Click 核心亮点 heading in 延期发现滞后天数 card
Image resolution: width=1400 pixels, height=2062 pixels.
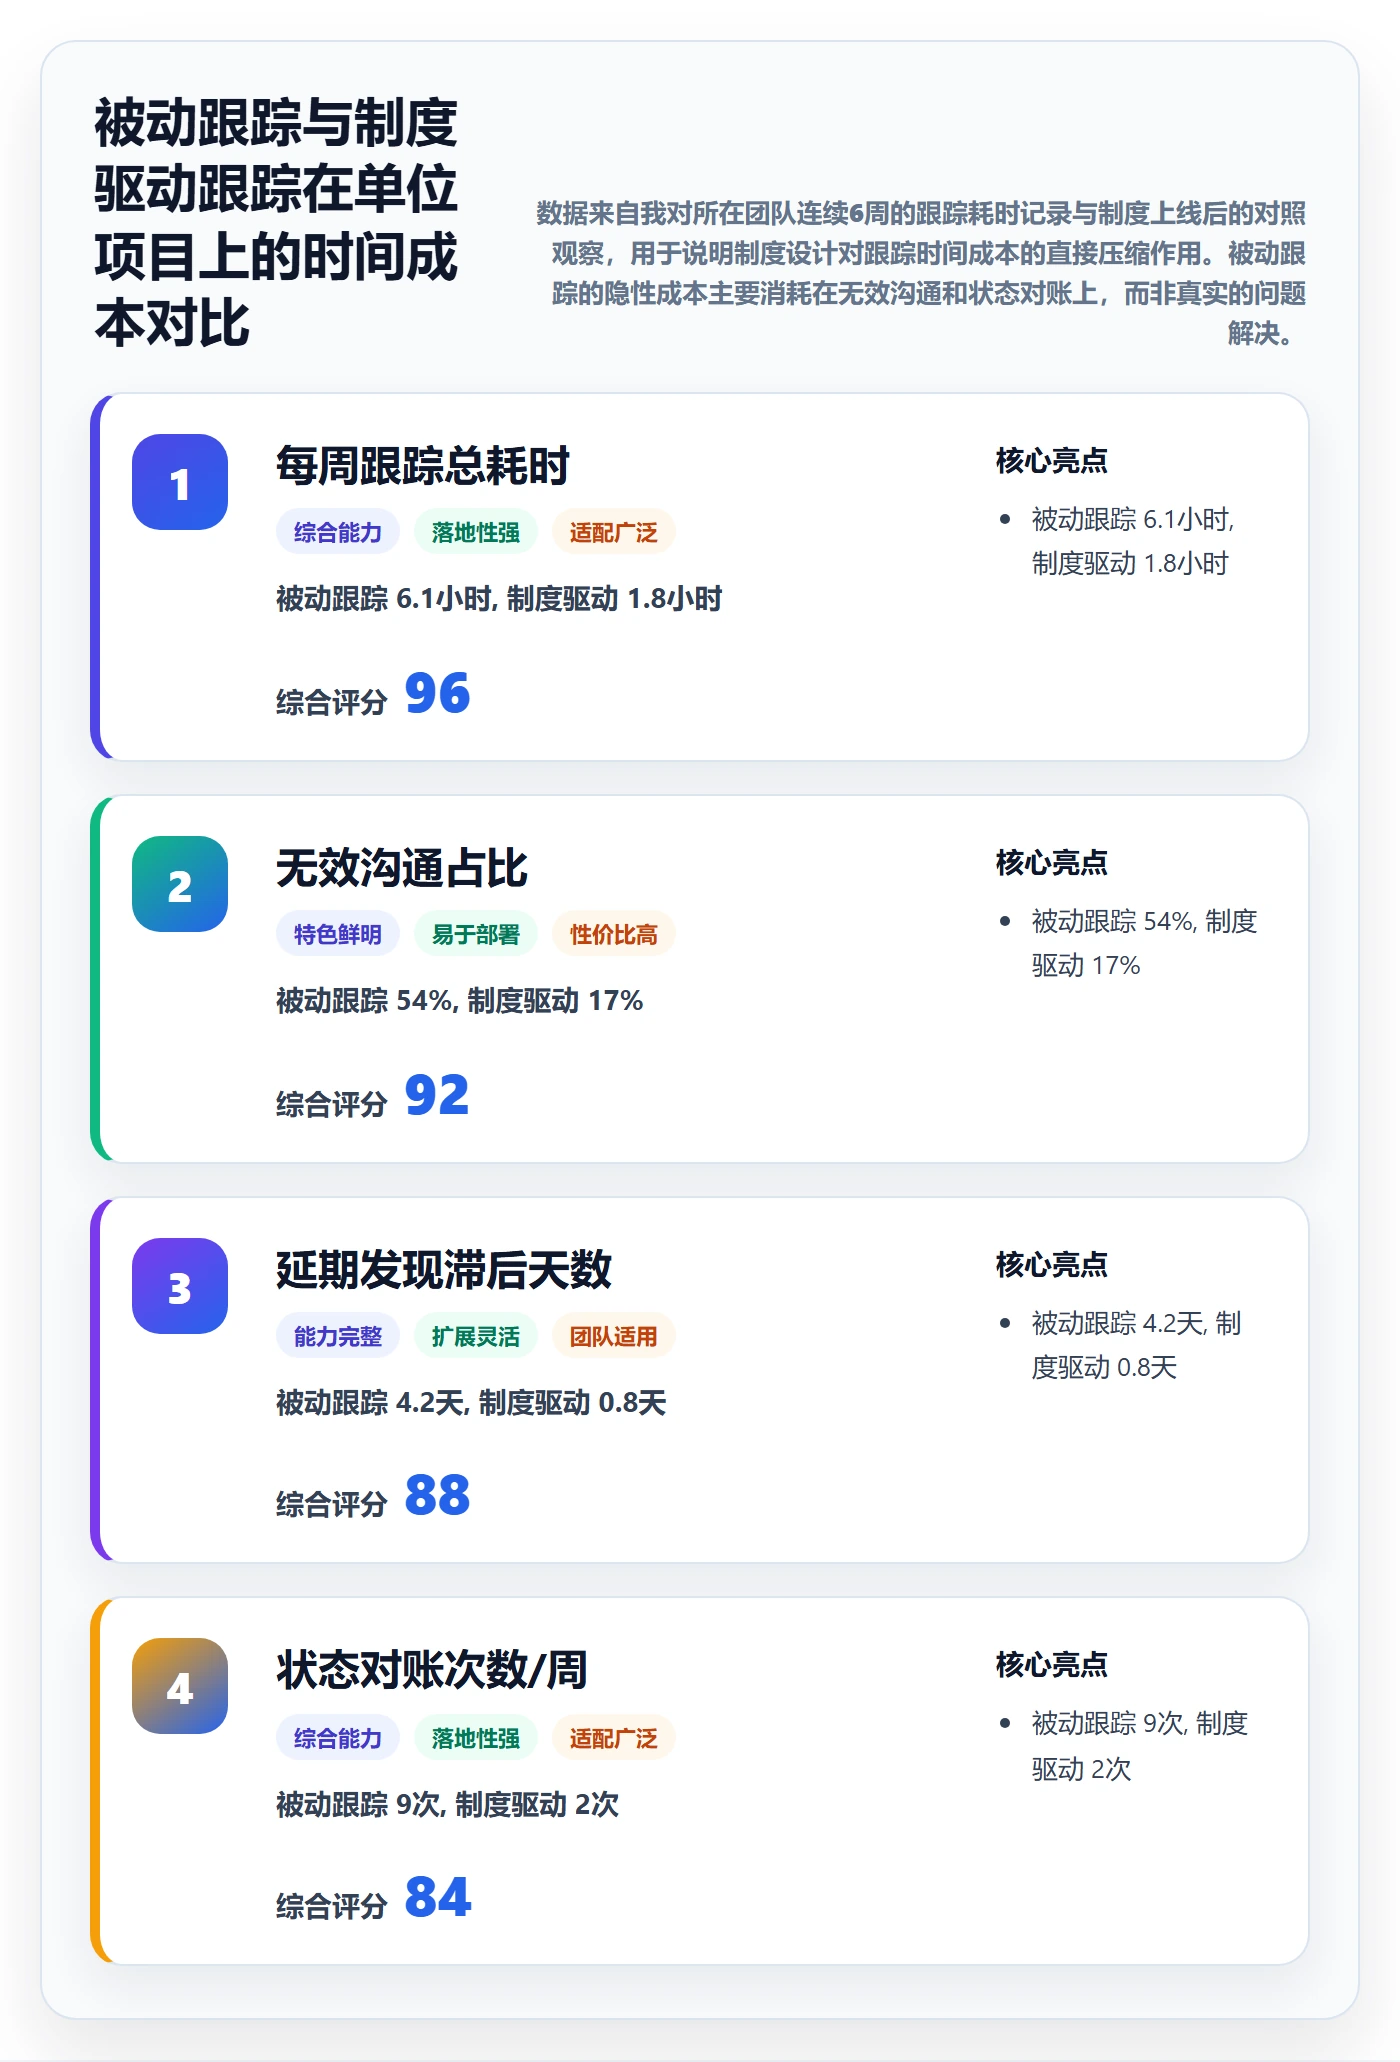coord(1052,1265)
